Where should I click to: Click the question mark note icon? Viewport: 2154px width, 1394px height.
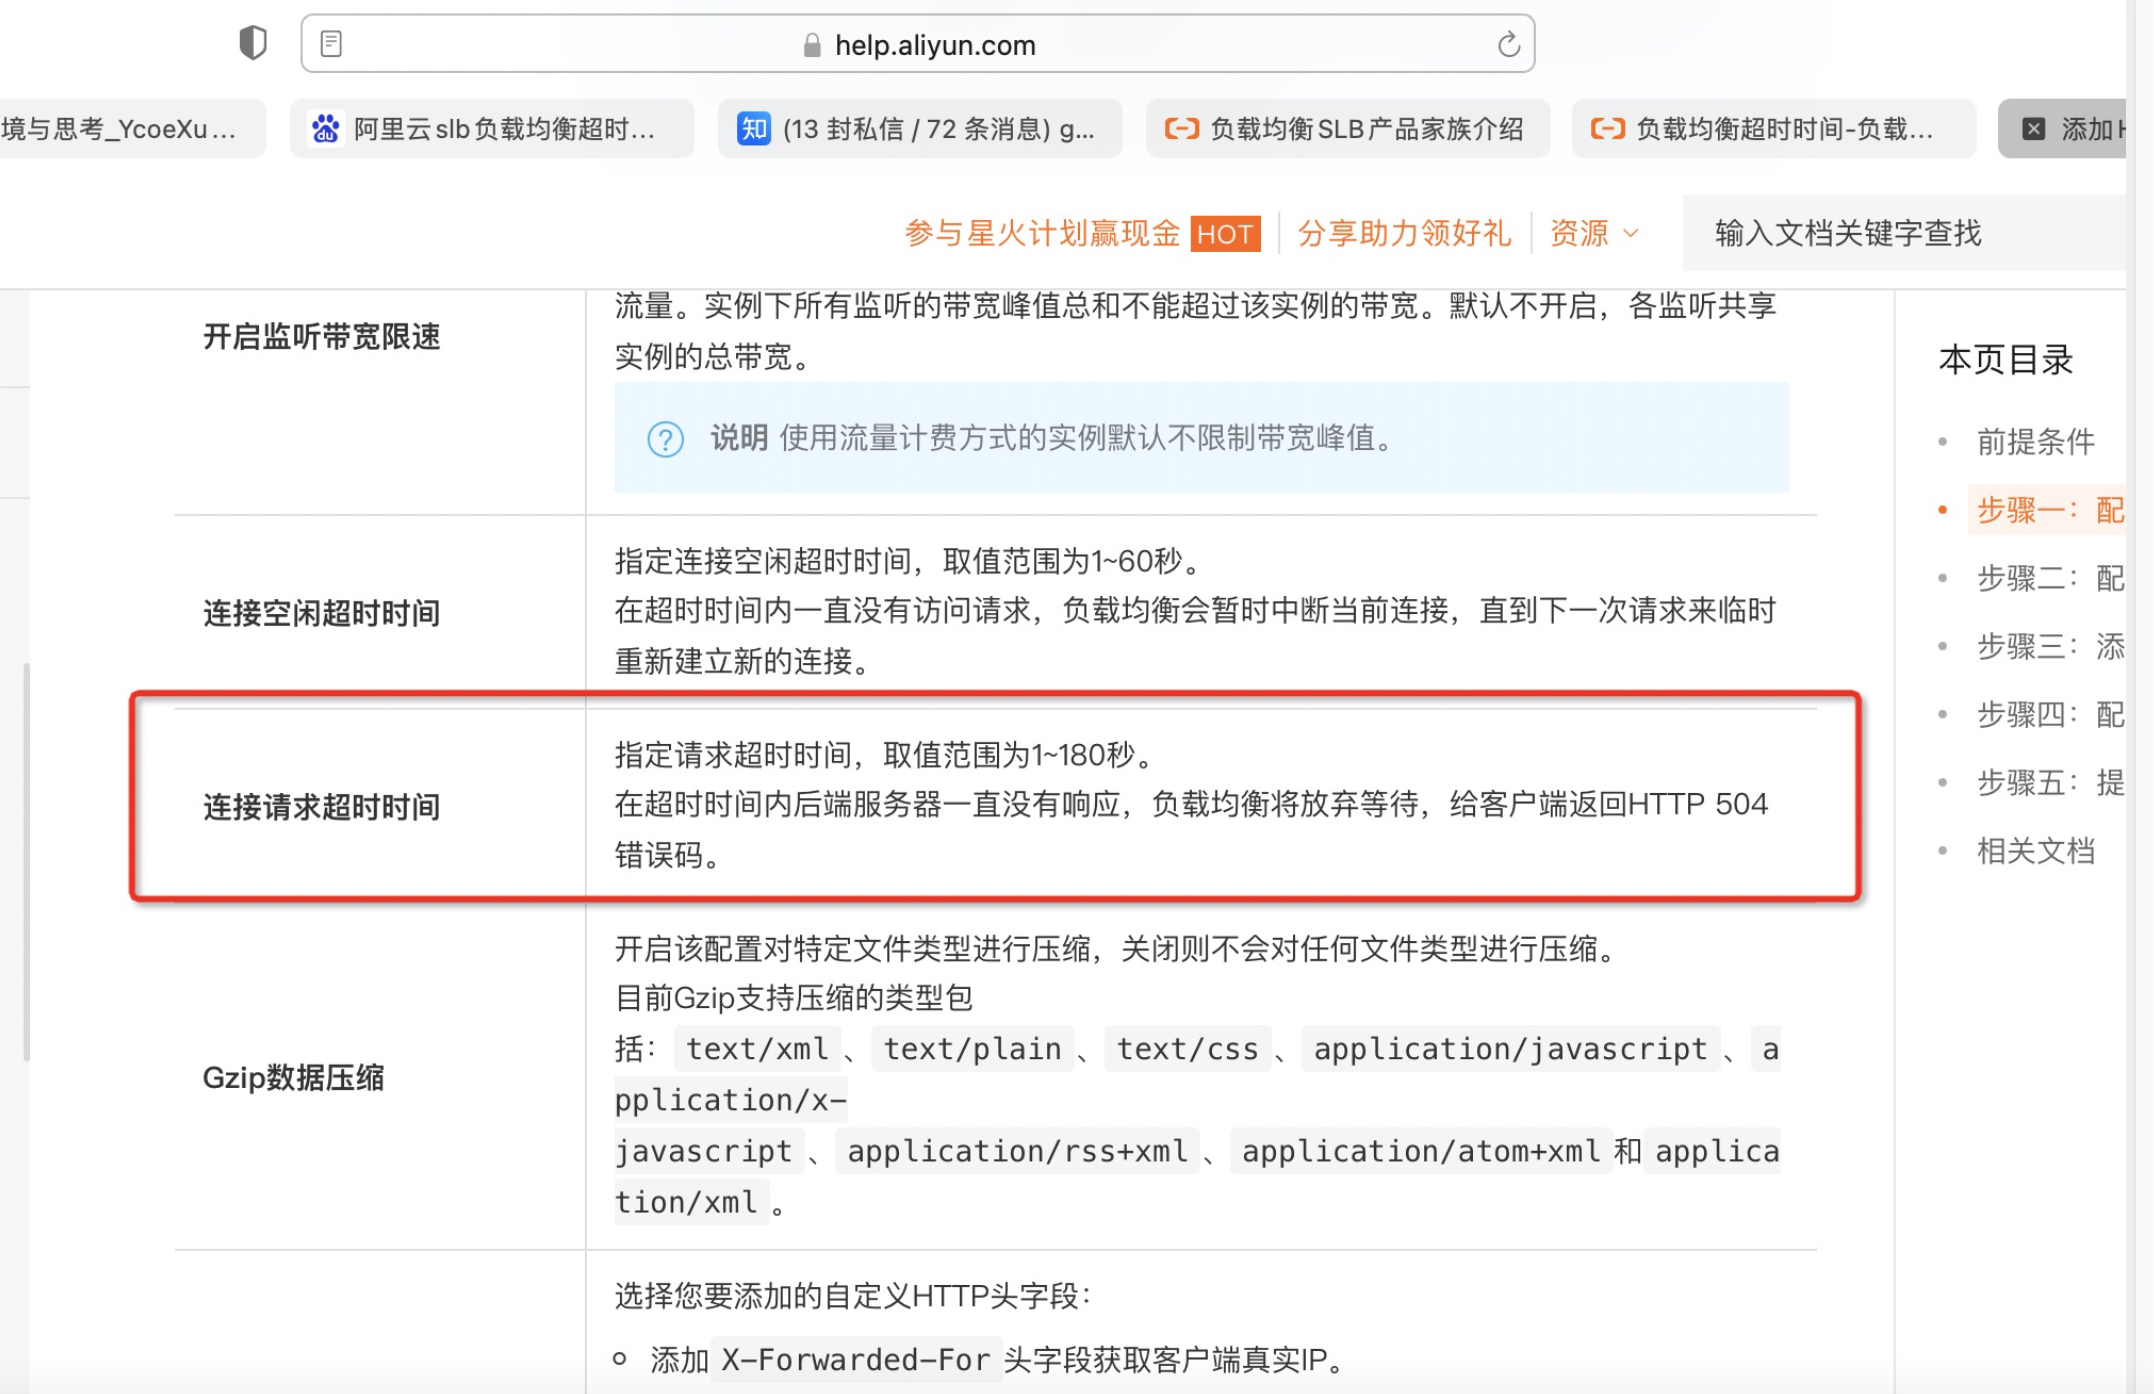coord(665,439)
